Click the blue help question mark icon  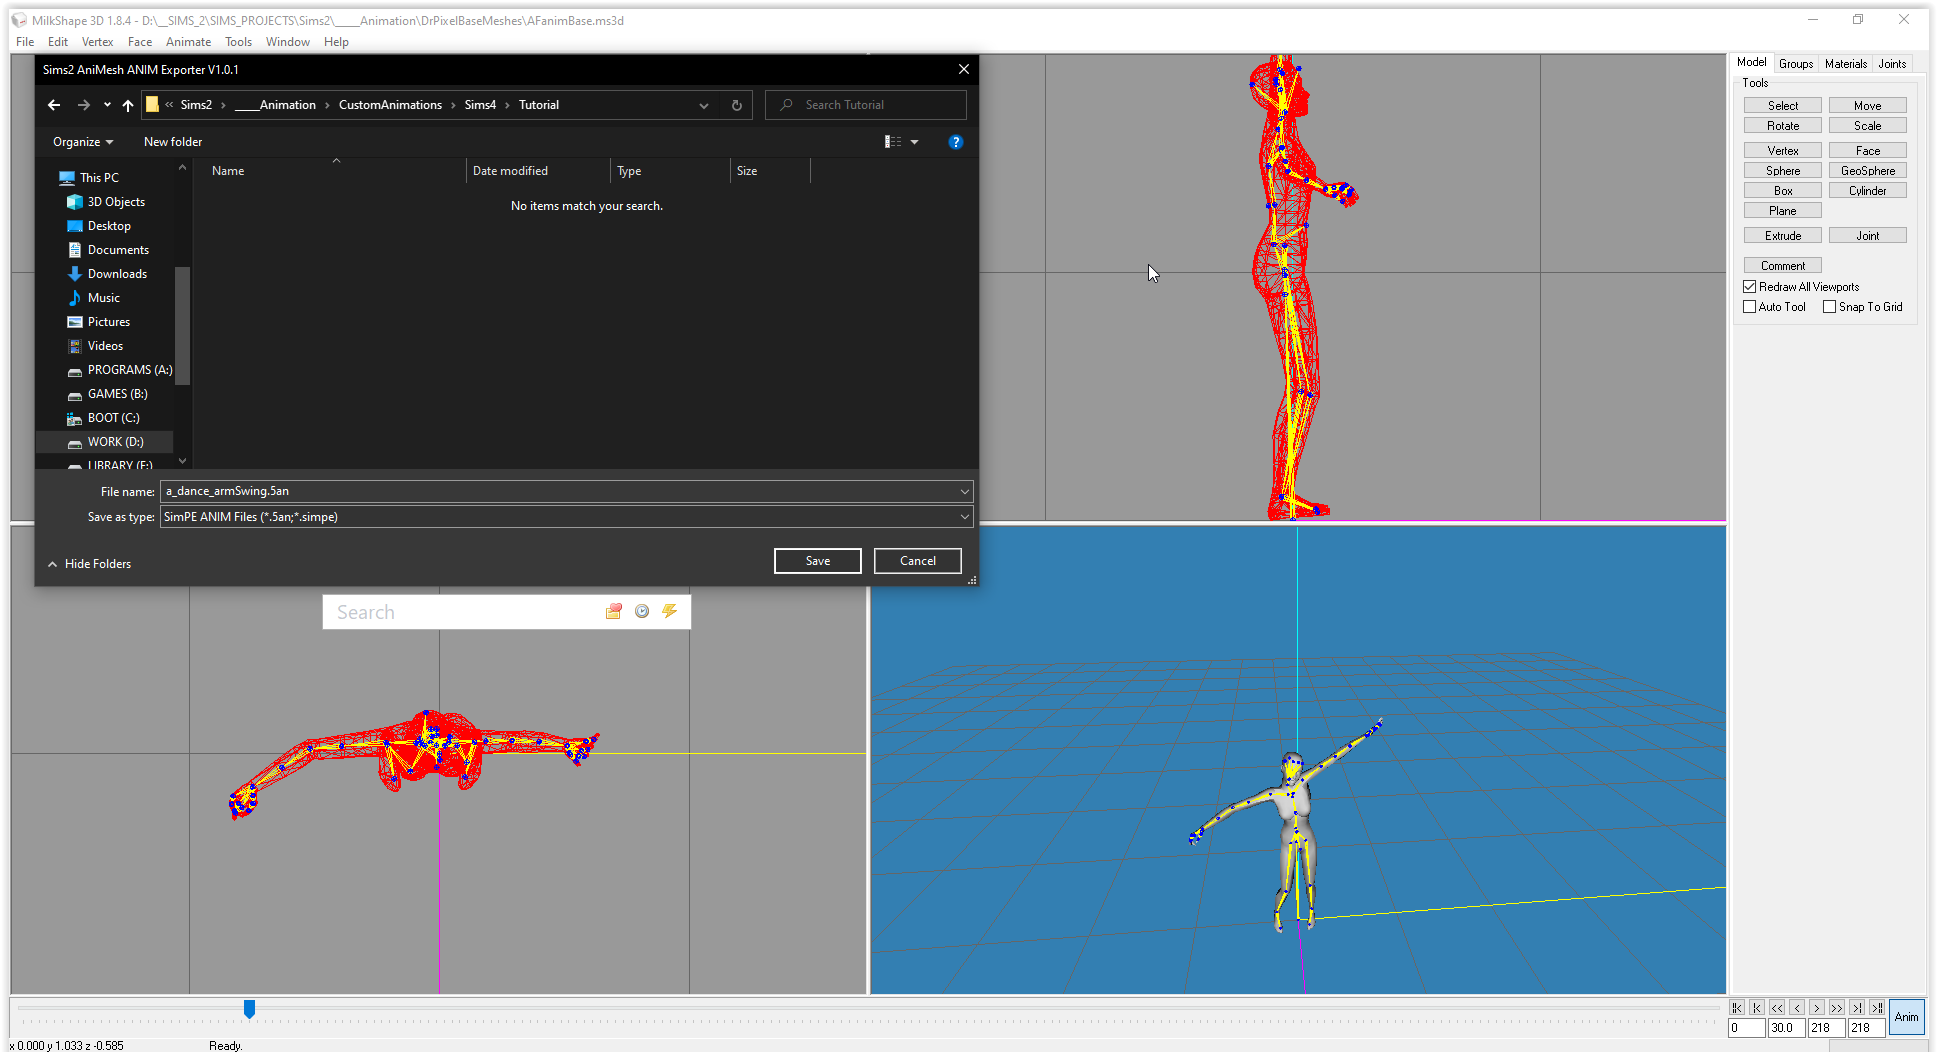955,142
